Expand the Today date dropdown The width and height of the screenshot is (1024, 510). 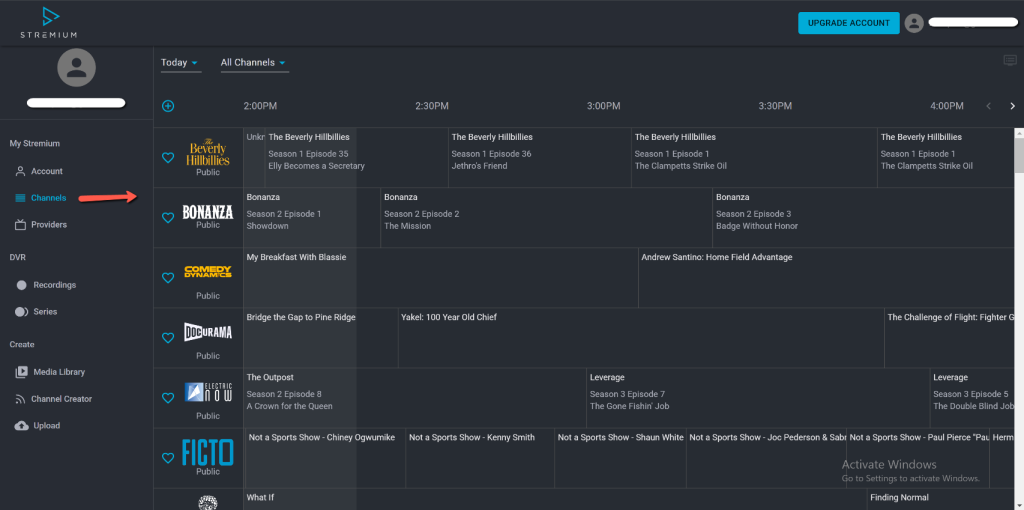click(x=180, y=63)
